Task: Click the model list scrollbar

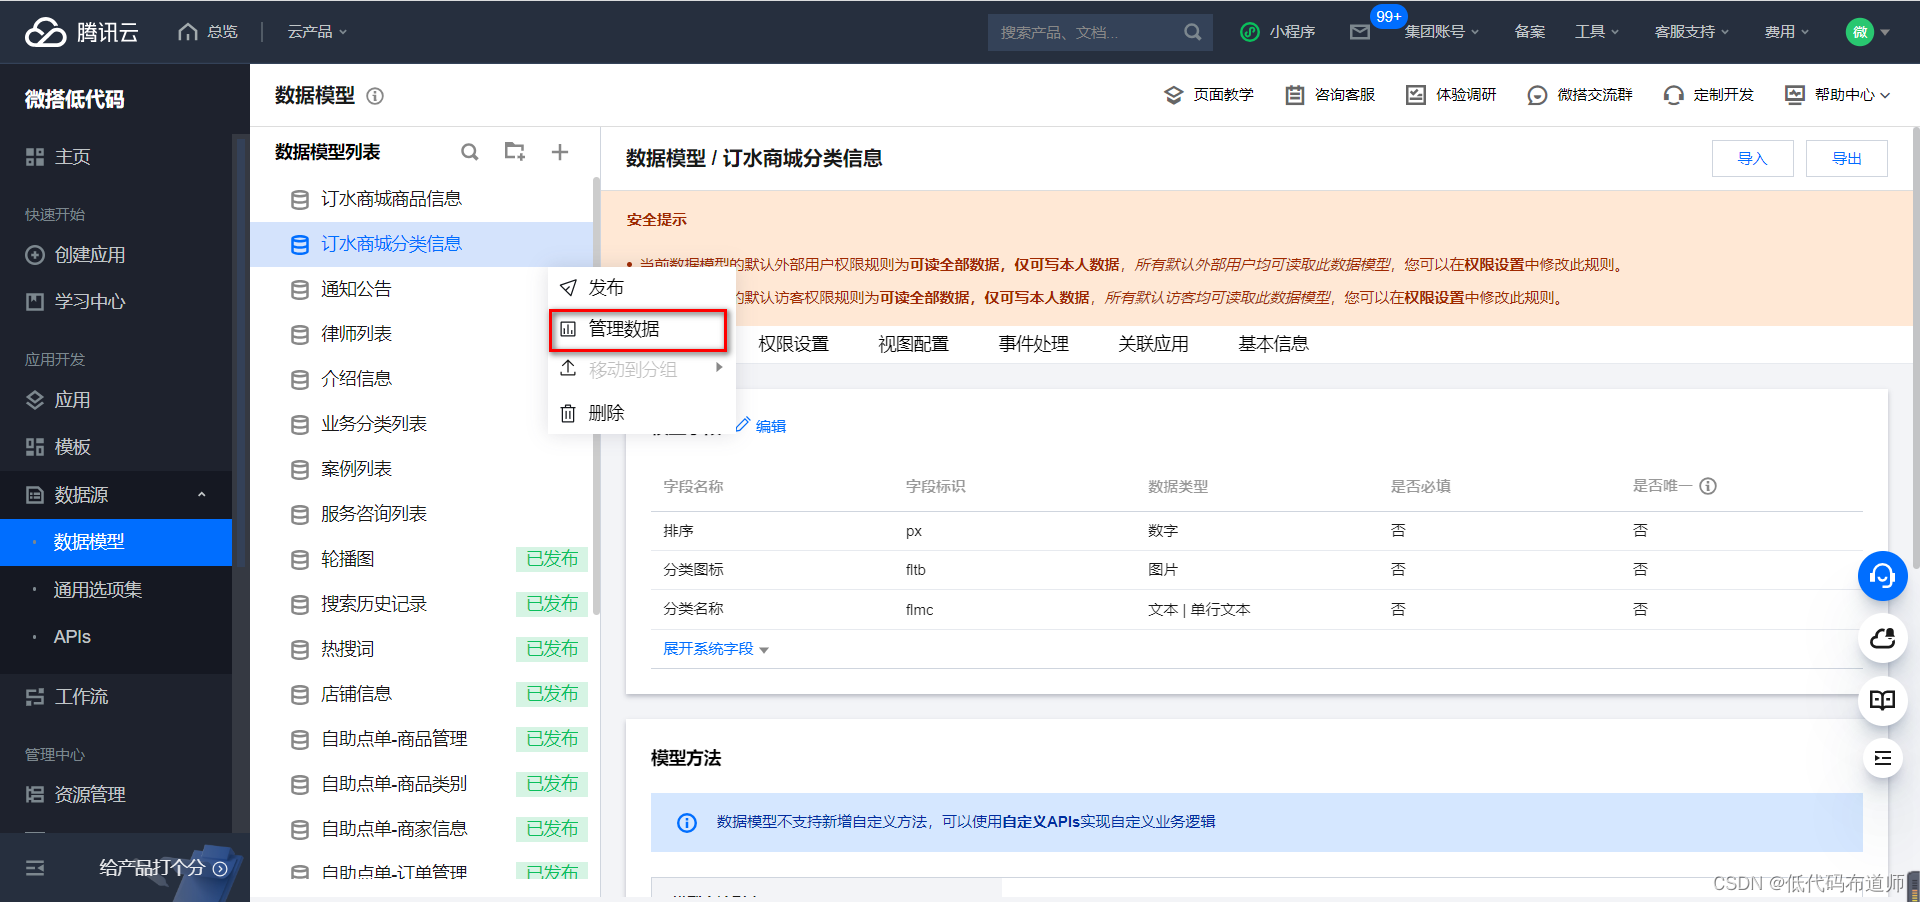Action: coord(596,395)
